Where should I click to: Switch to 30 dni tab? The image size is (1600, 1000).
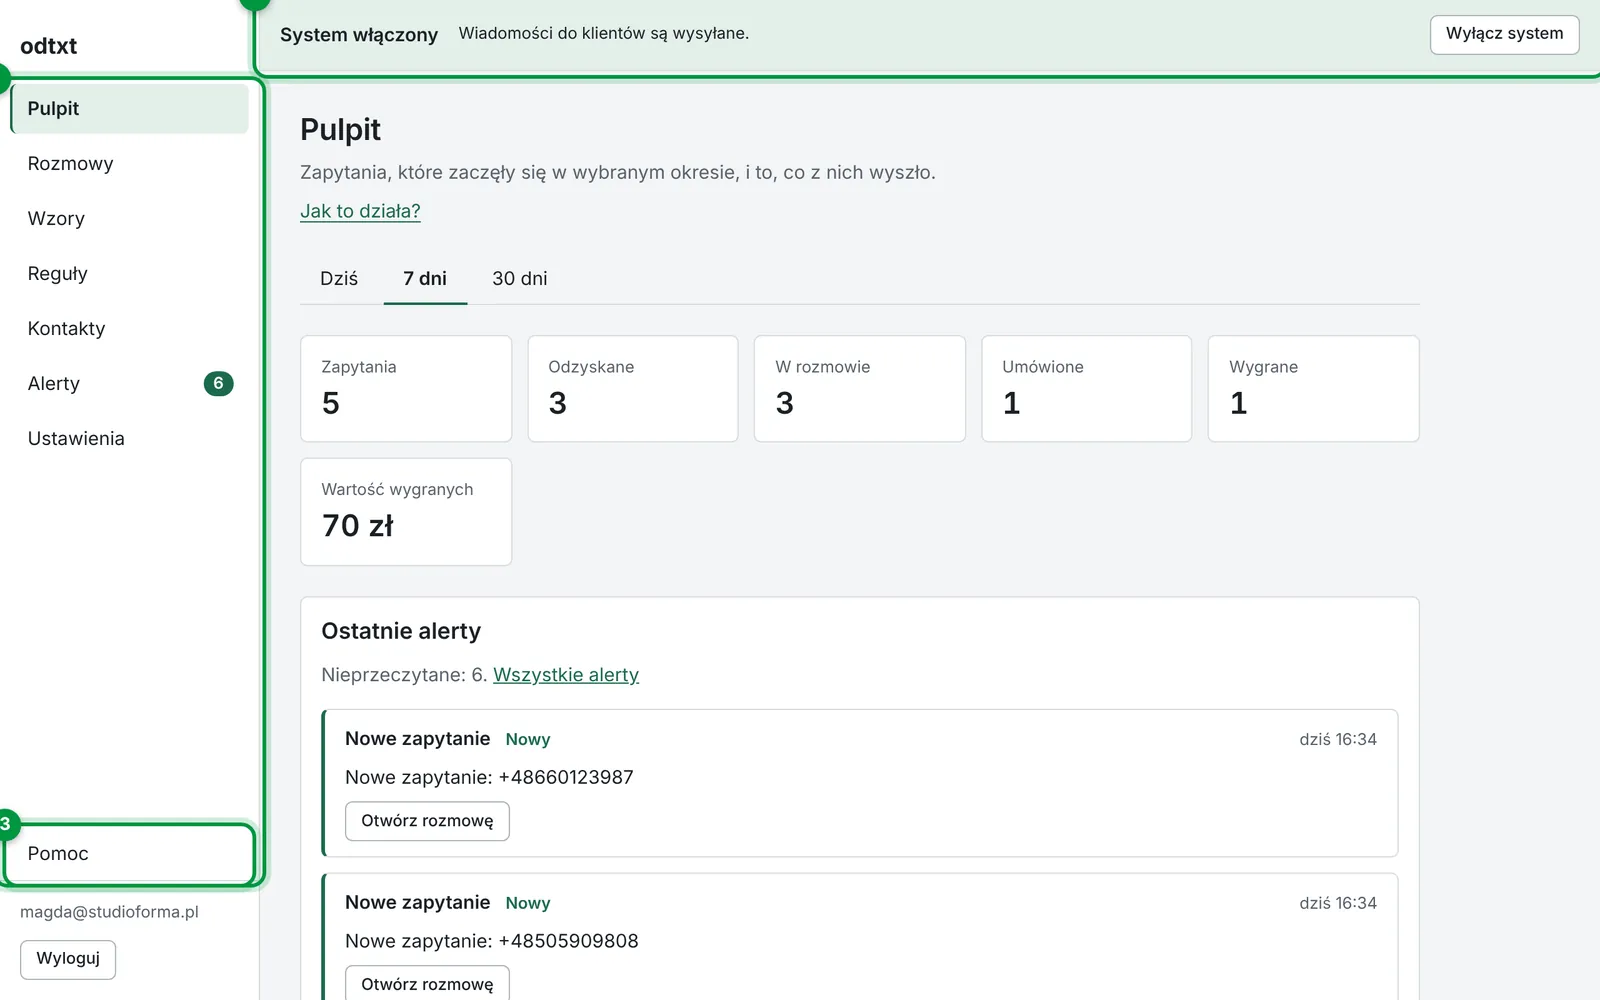click(x=520, y=279)
